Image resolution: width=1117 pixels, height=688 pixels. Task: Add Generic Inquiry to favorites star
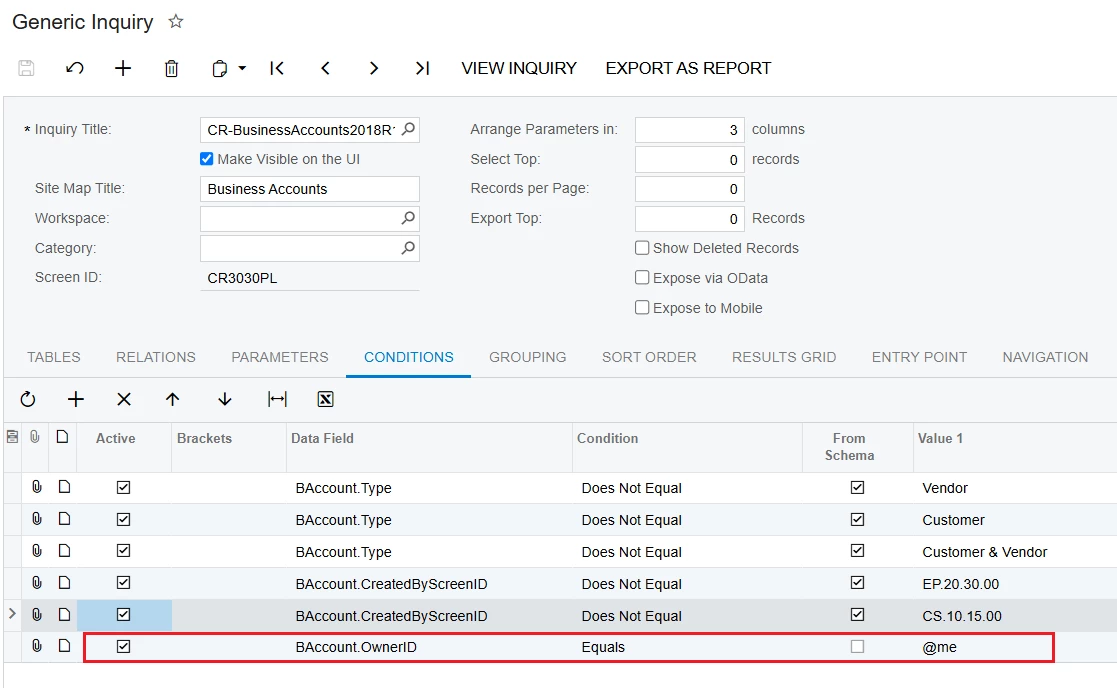[176, 22]
